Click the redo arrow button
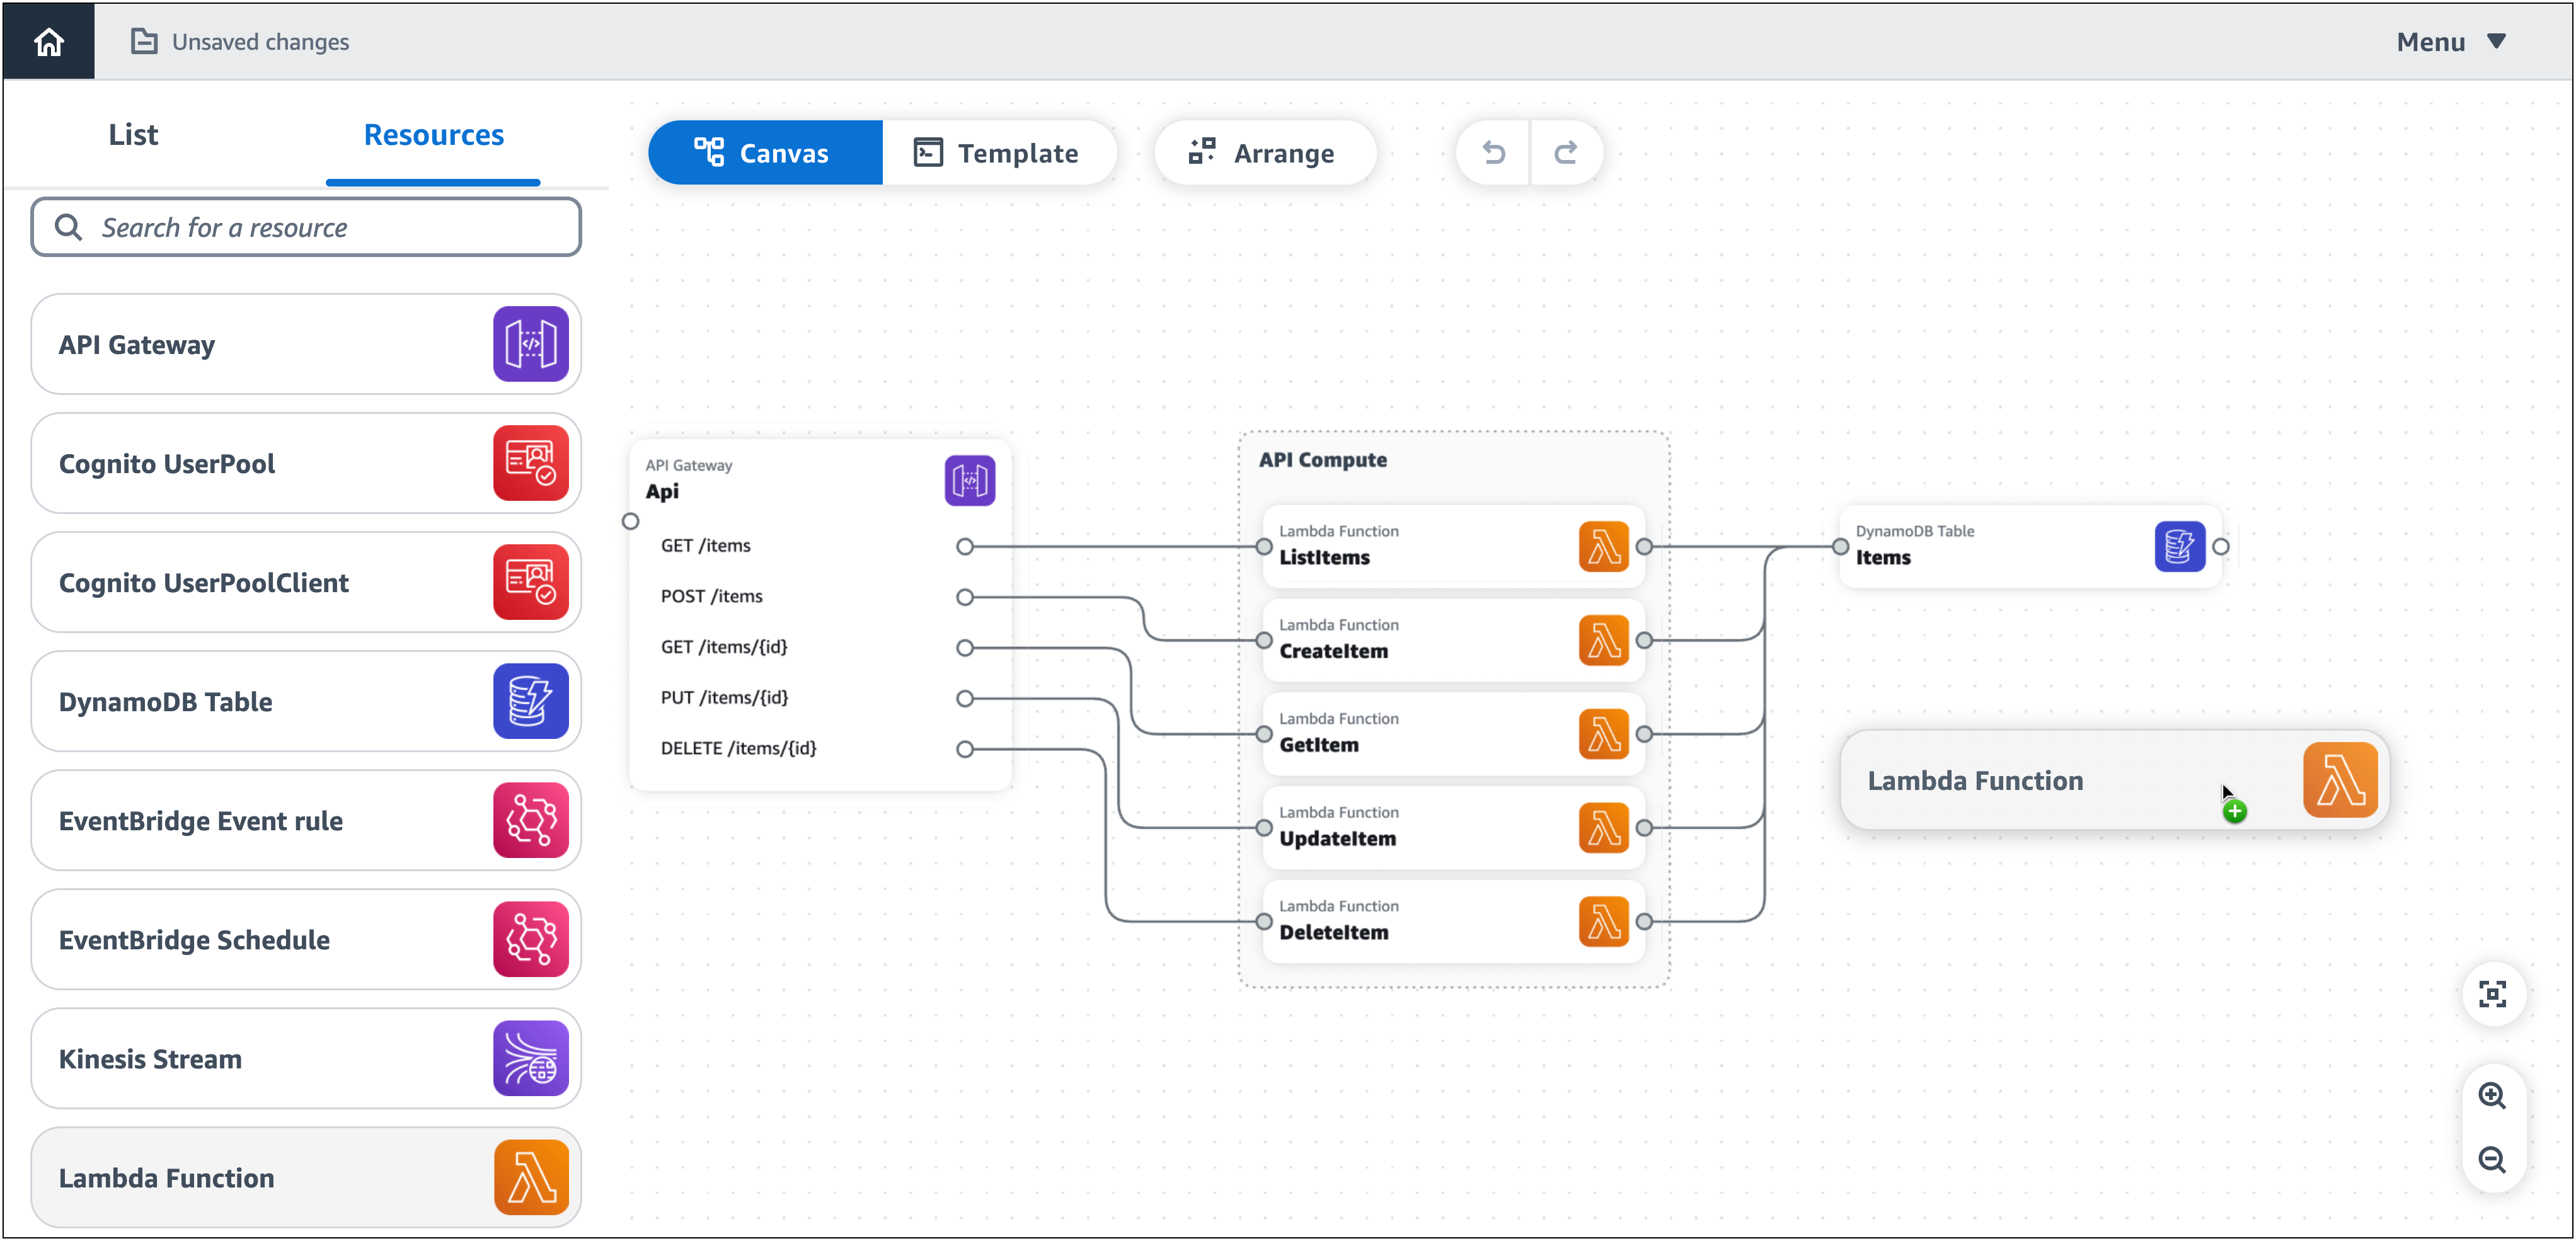This screenshot has width=2576, height=1241. (1564, 151)
